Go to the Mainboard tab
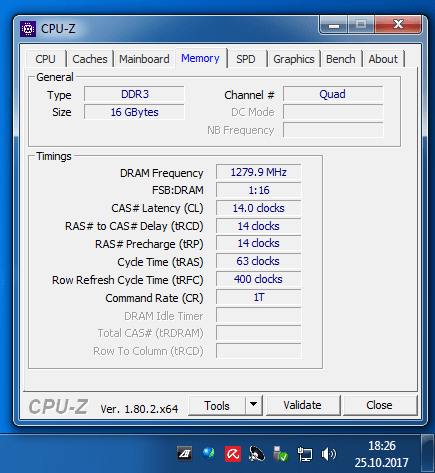The width and height of the screenshot is (435, 473). pyautogui.click(x=144, y=59)
